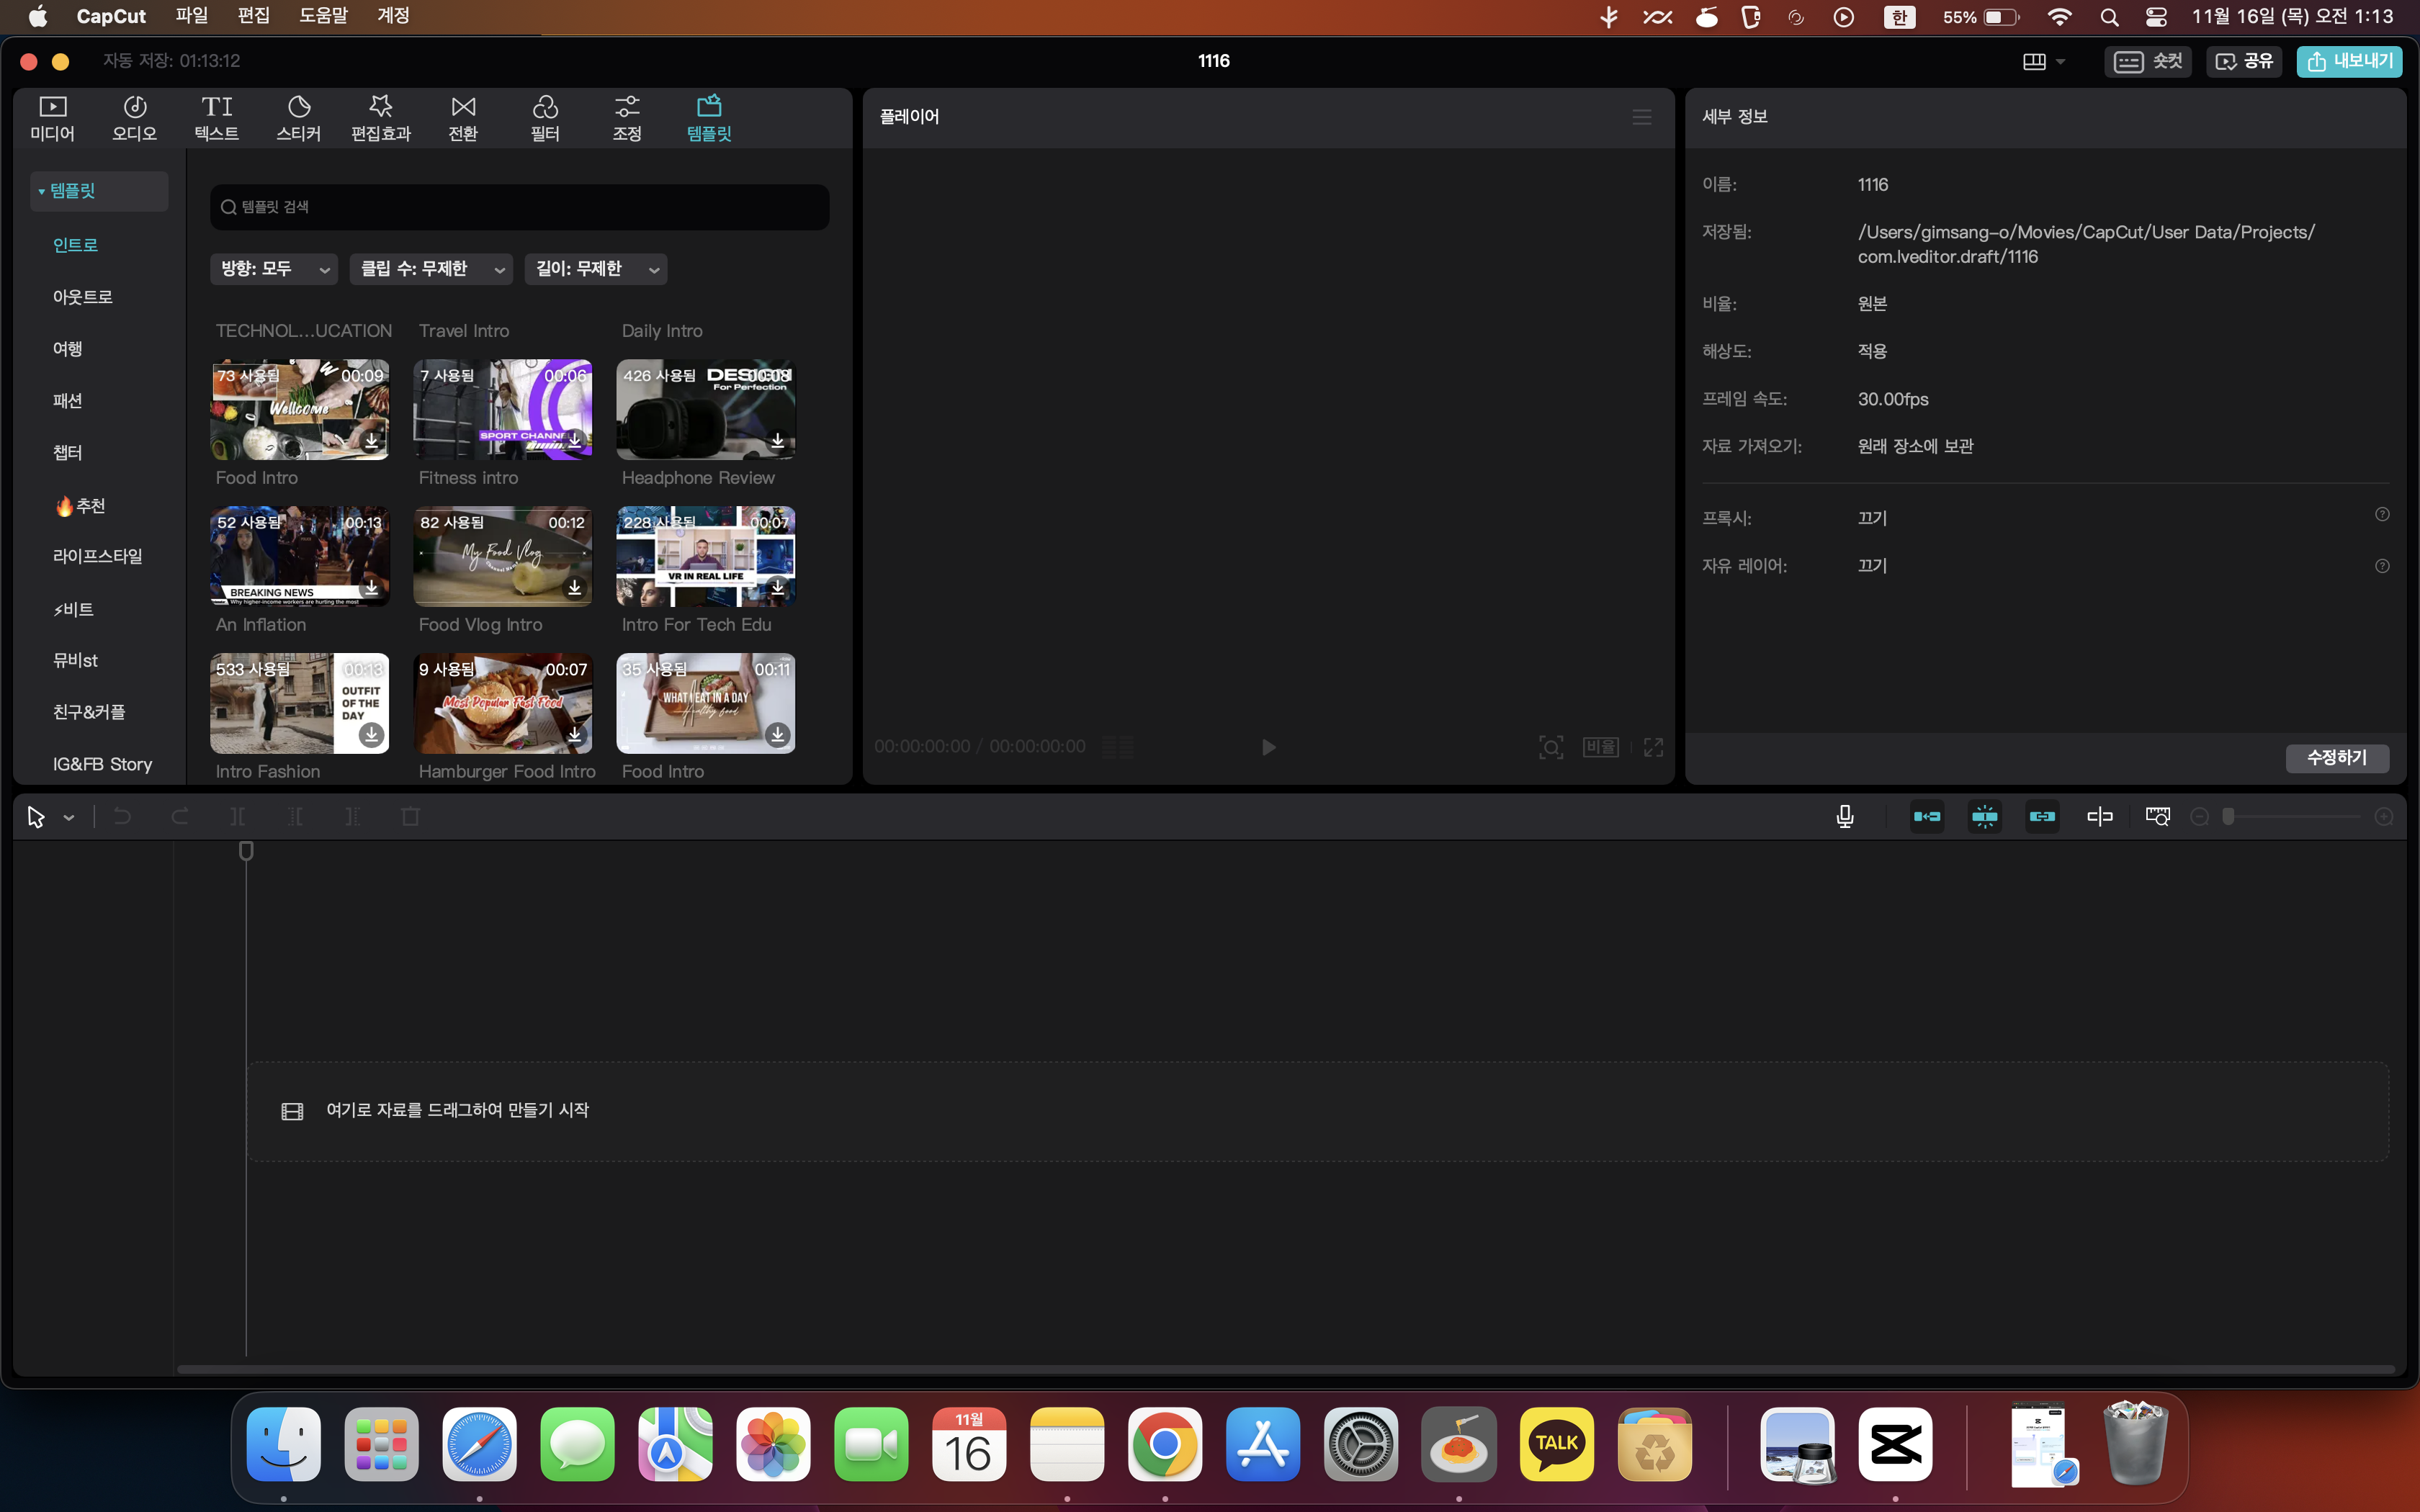The height and width of the screenshot is (1512, 2420).
Task: Toggle auto snapping in timeline toolbar
Action: click(1985, 817)
